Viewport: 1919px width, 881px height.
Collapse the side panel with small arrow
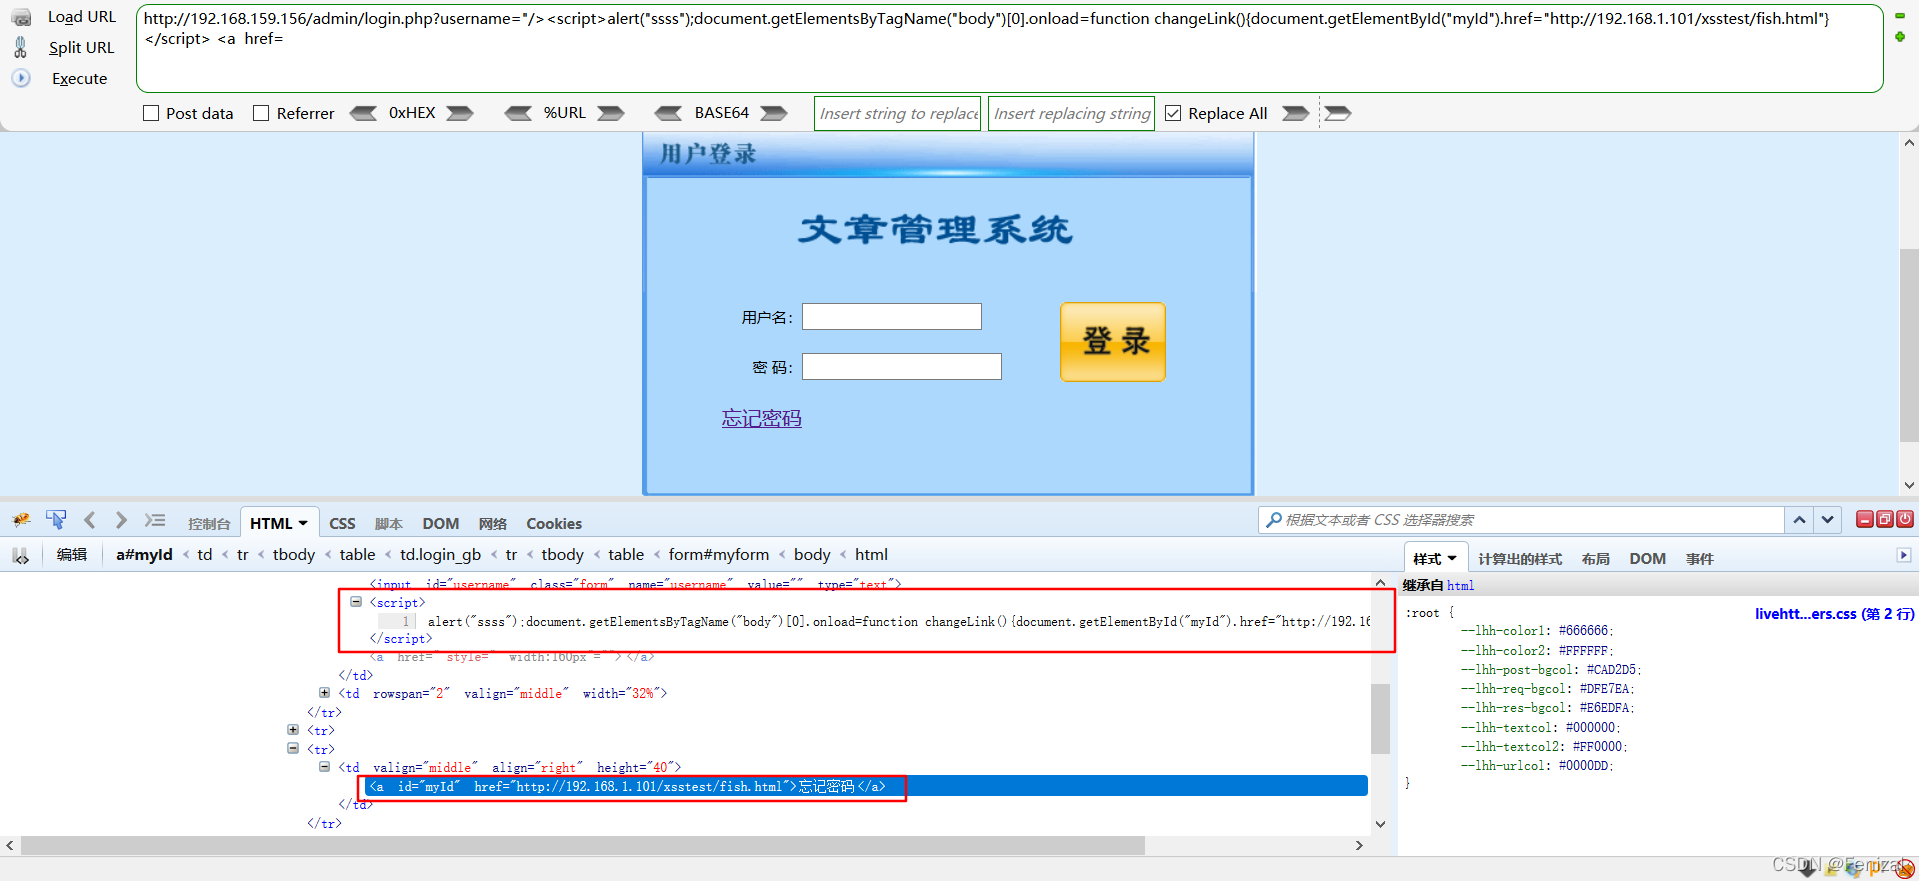point(1904,555)
